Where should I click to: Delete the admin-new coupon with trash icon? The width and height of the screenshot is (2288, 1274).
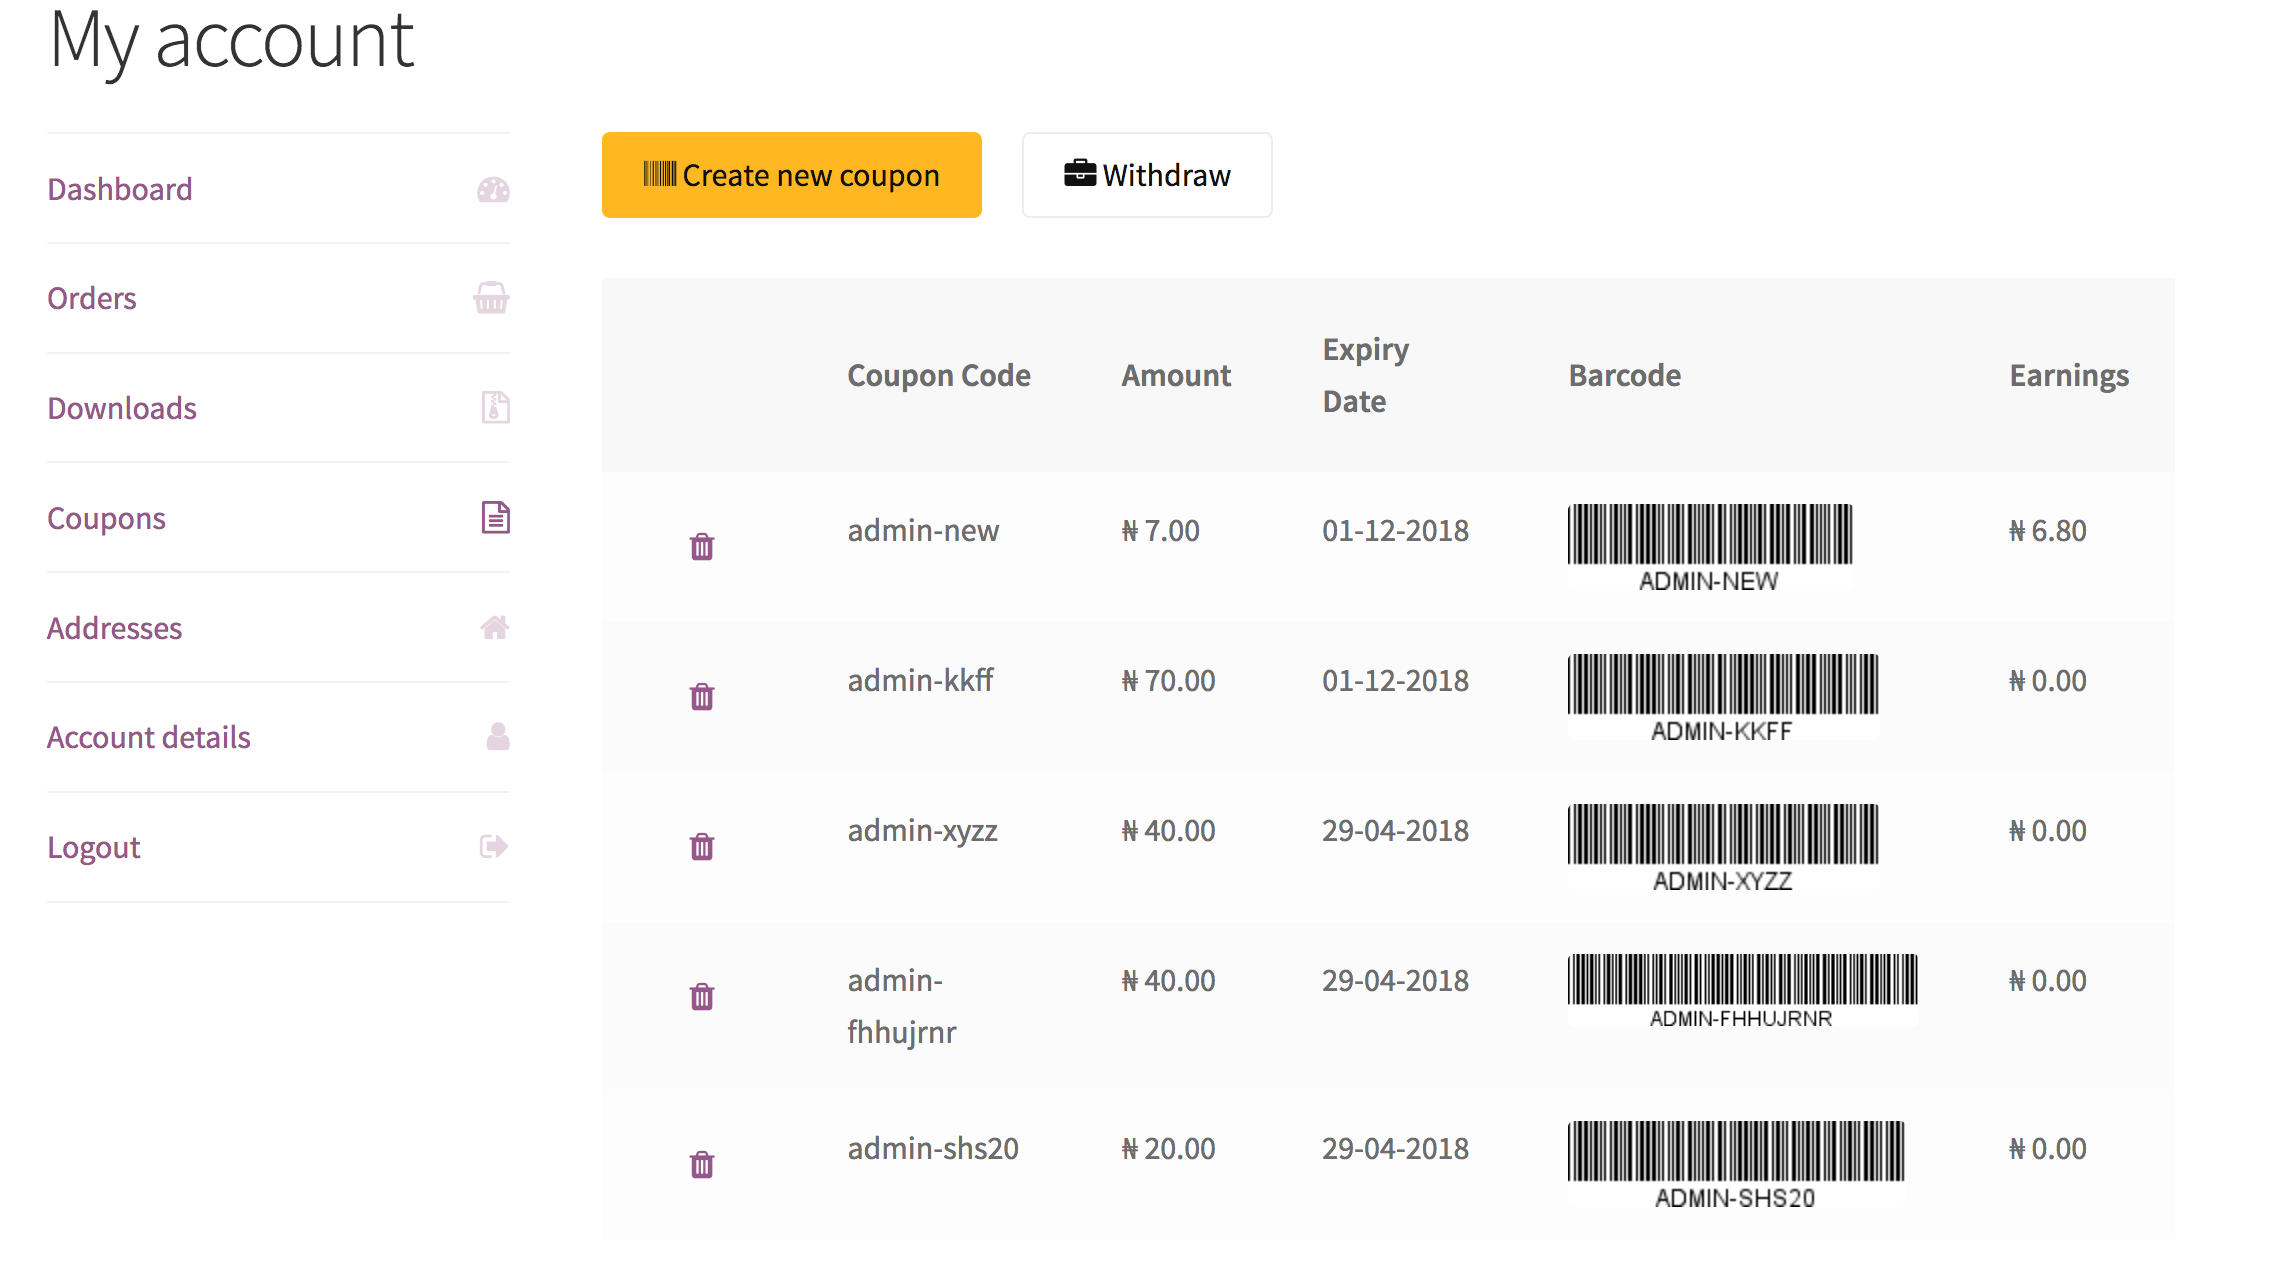[x=702, y=546]
